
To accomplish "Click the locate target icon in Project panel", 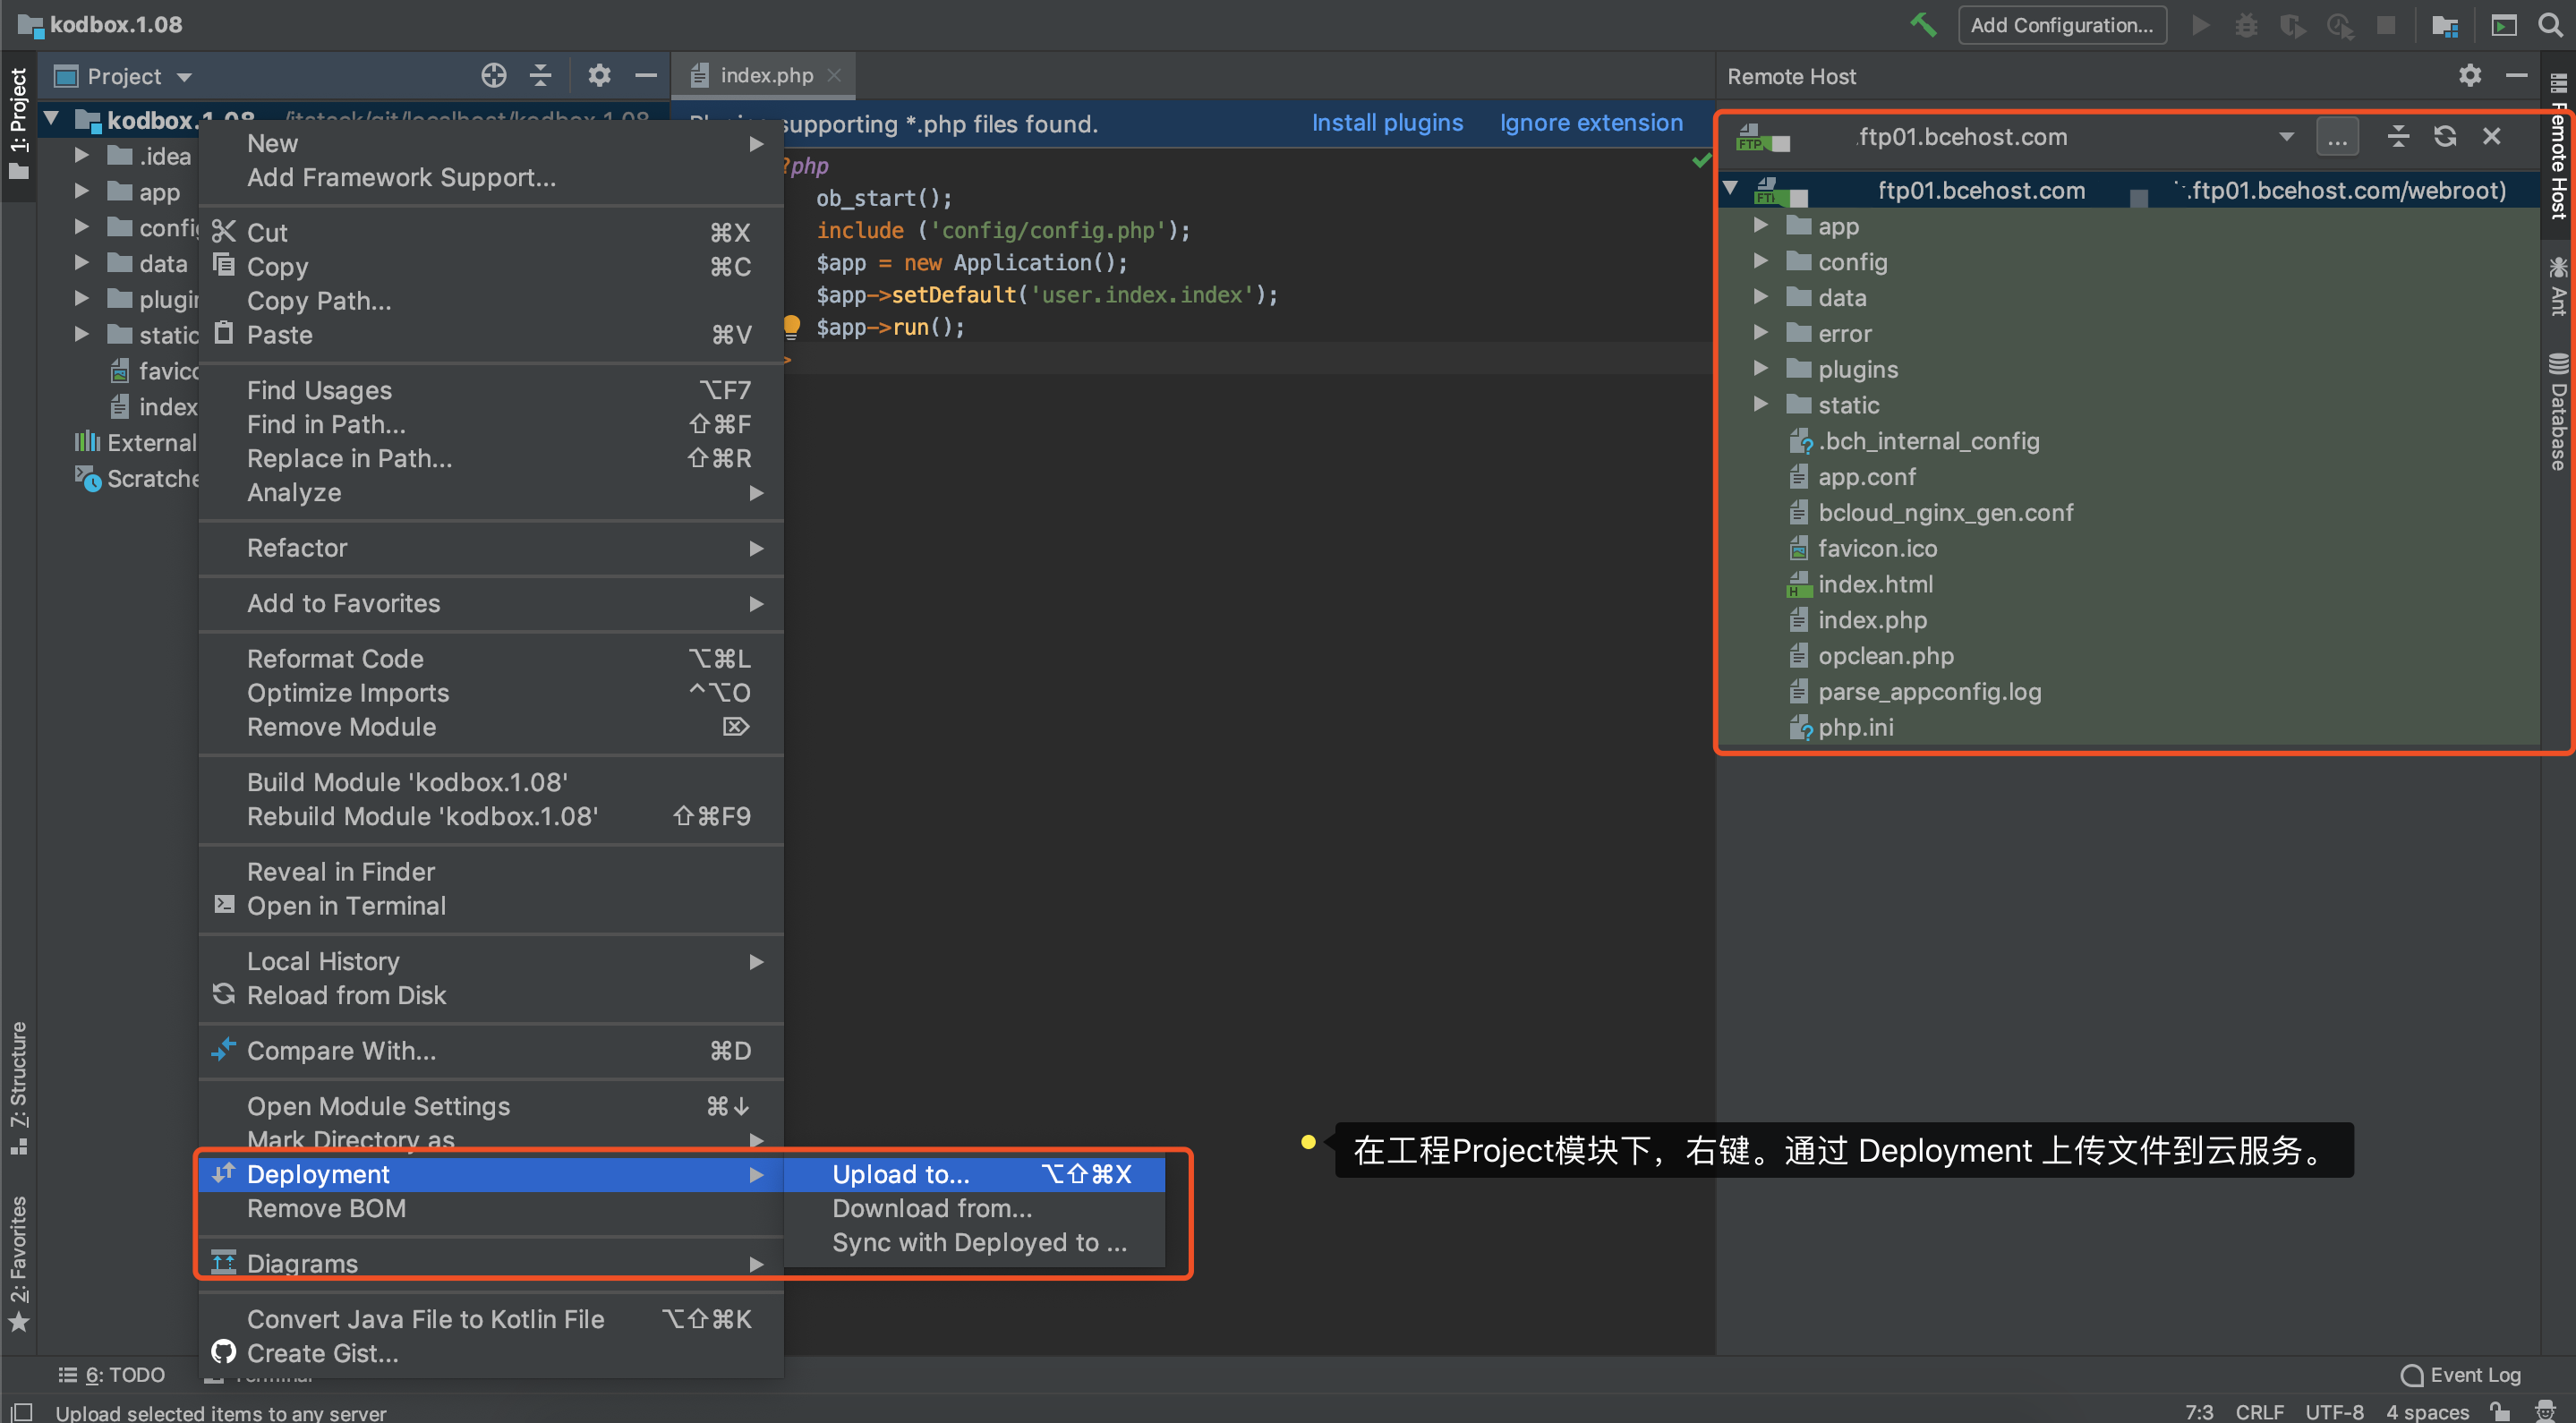I will pyautogui.click(x=493, y=76).
